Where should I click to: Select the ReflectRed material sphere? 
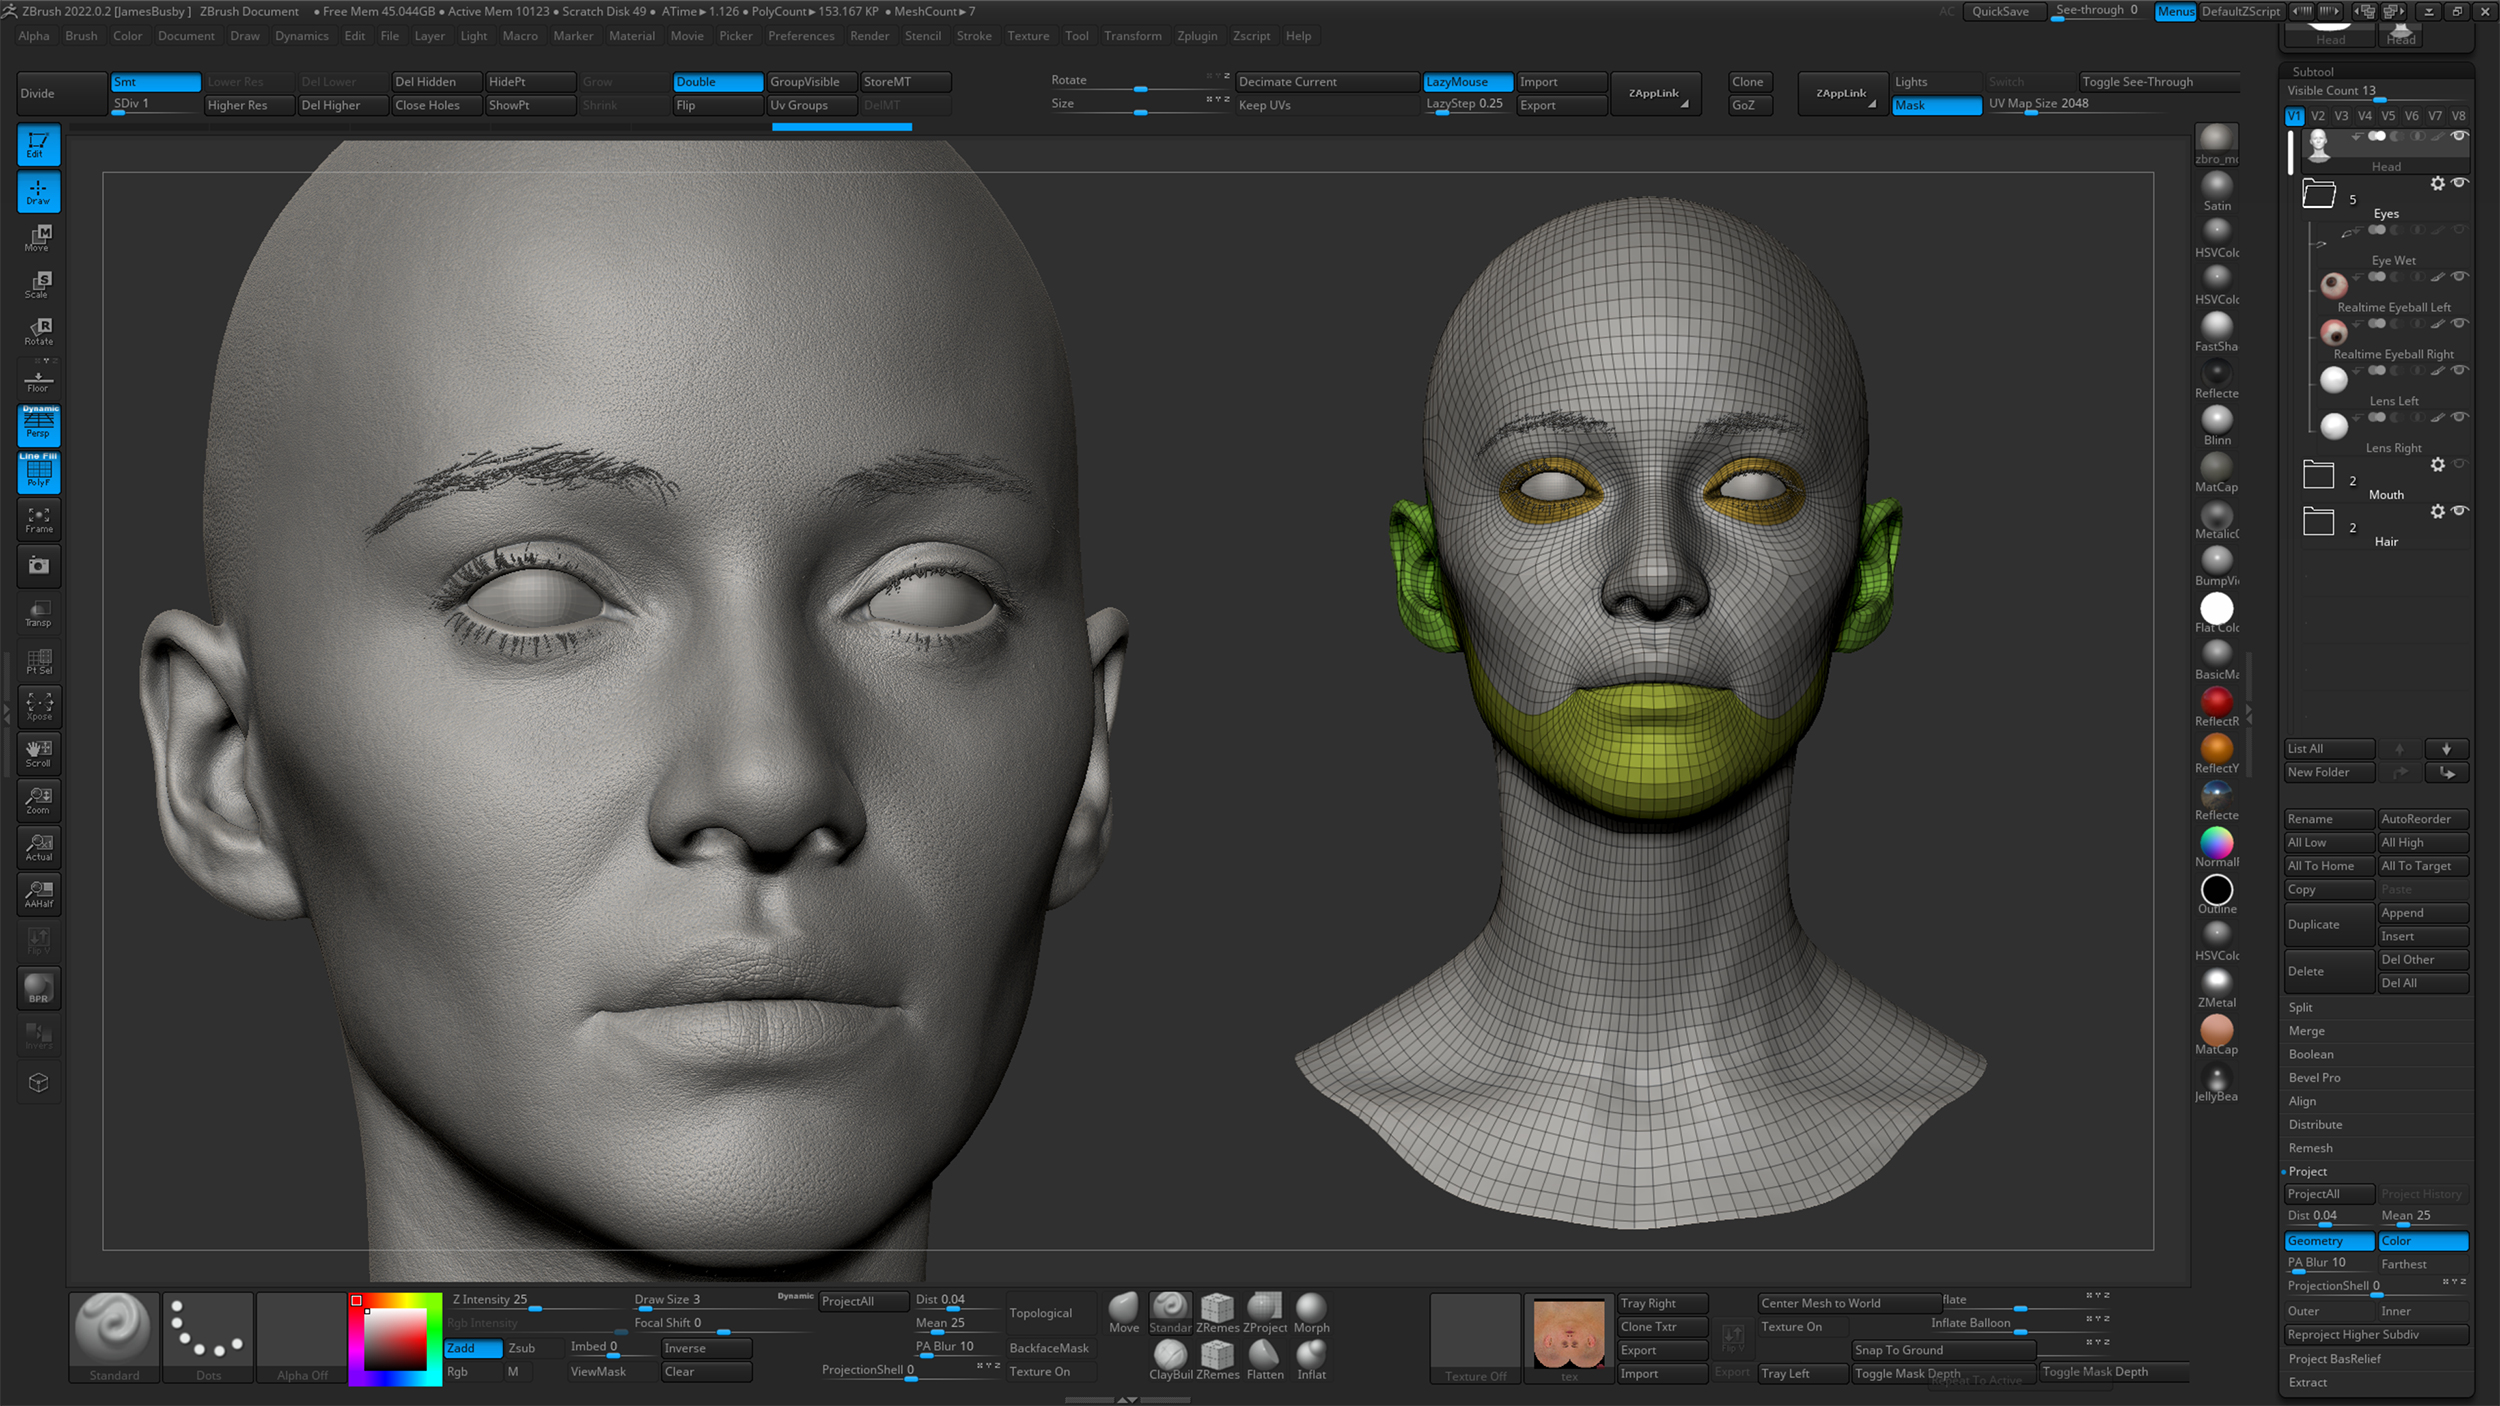point(2216,702)
